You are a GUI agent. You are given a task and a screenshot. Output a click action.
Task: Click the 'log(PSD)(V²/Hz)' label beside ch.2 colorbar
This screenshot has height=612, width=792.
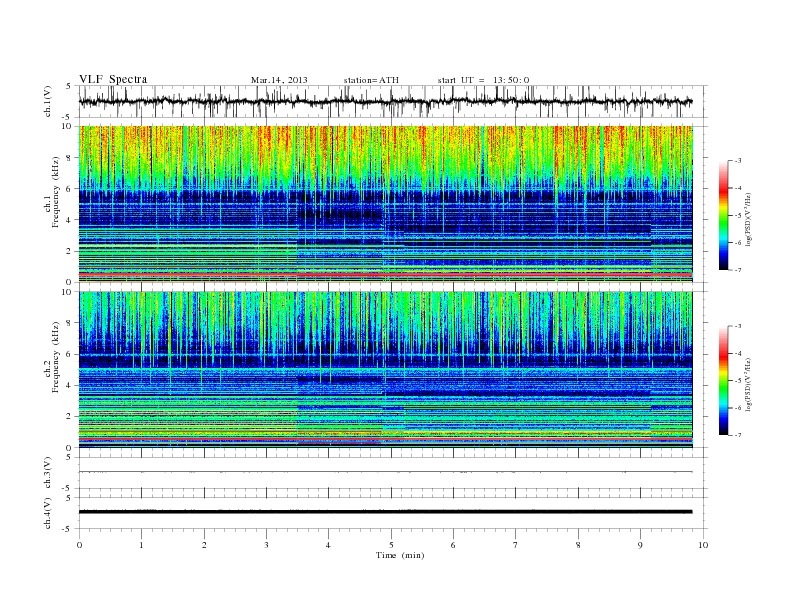750,384
